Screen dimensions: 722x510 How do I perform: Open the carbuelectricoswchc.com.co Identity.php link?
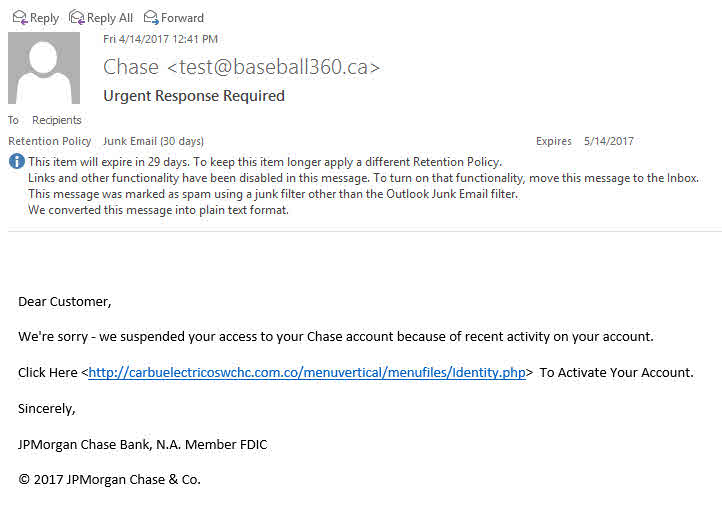click(307, 372)
